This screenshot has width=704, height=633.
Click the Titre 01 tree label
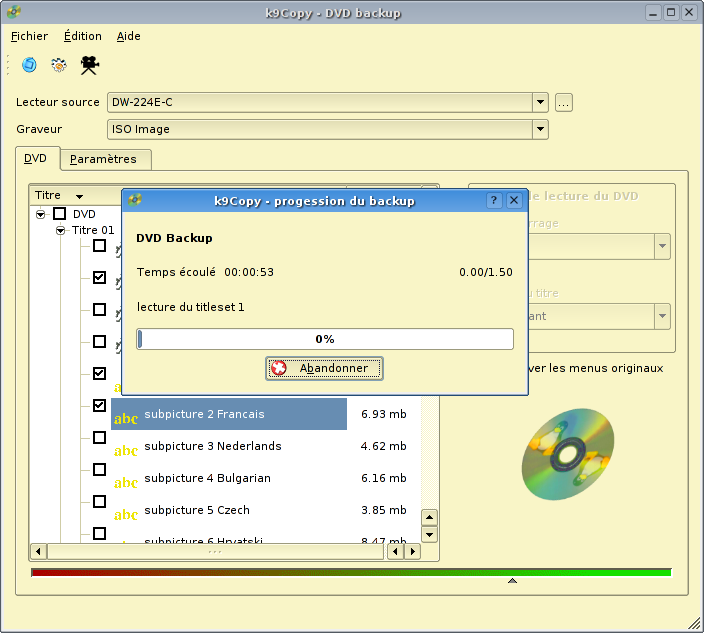[x=93, y=230]
